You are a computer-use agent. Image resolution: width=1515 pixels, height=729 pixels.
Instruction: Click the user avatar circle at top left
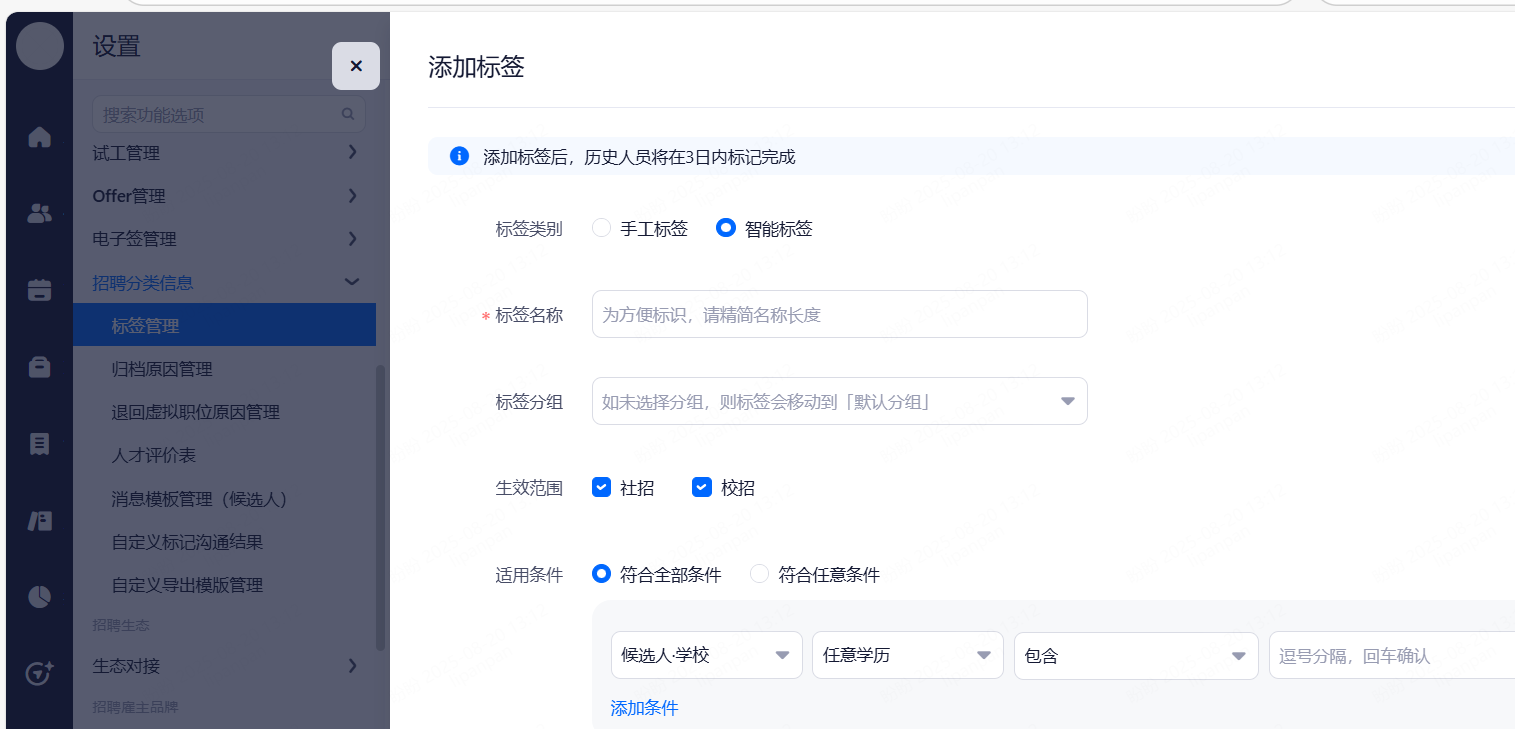[x=40, y=46]
